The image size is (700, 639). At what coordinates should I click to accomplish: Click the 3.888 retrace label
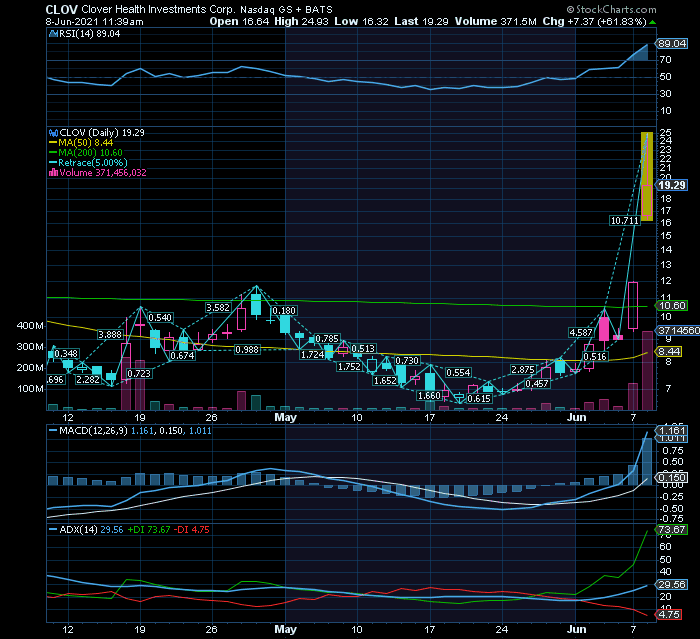coord(110,334)
